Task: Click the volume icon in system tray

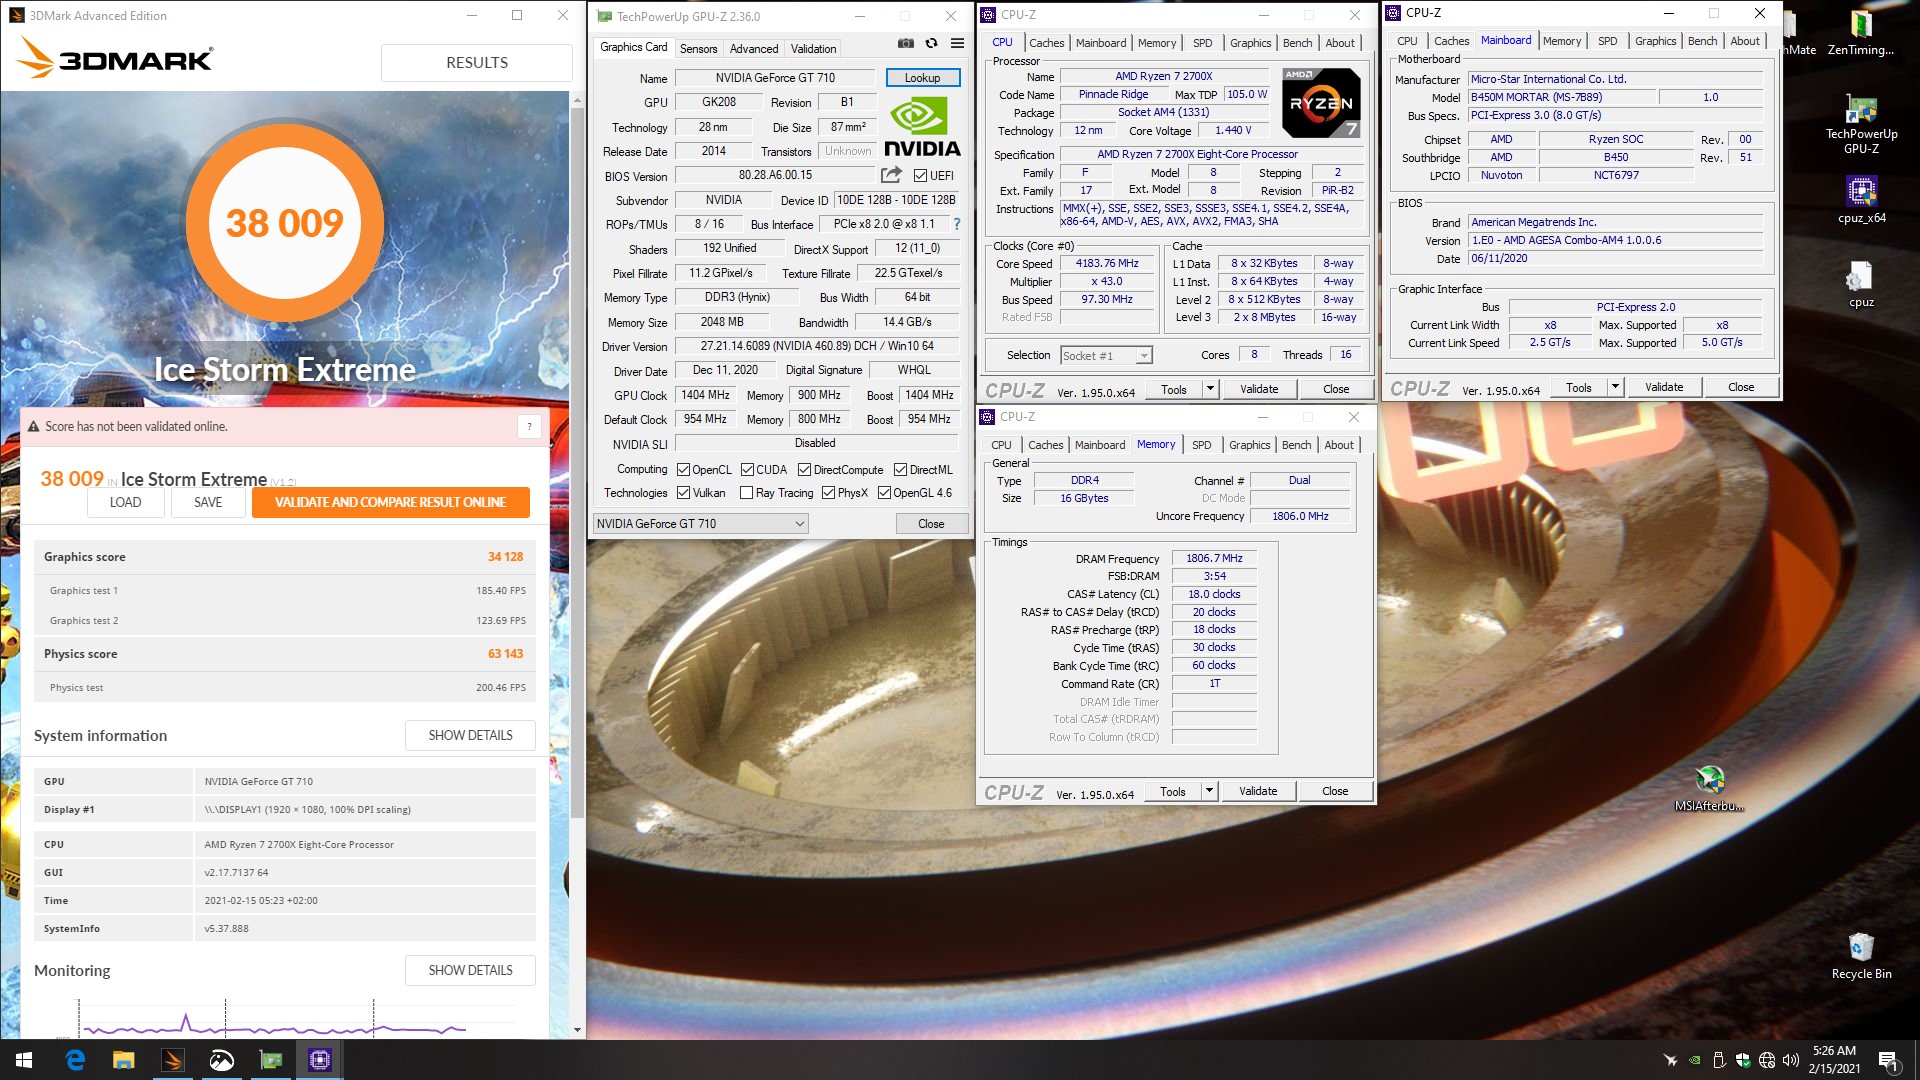Action: click(1790, 1060)
